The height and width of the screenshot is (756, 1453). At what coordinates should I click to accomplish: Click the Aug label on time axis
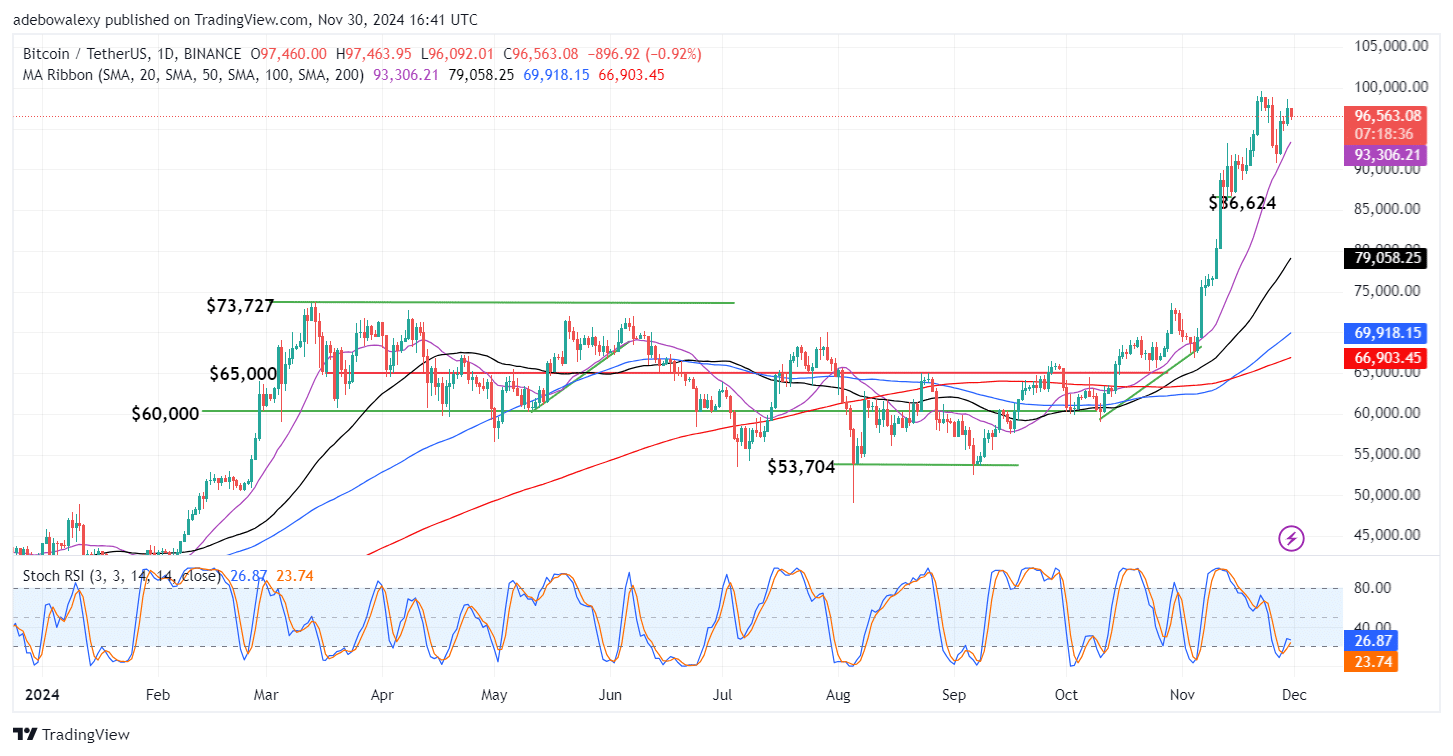pos(840,695)
